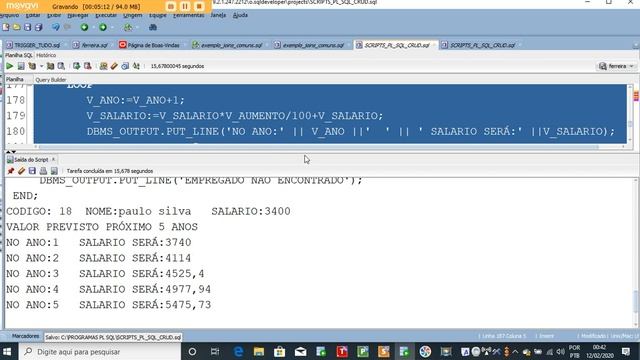Click the Marcadores tab at bottom
Viewport: 640px width, 360px height.
pos(25,336)
